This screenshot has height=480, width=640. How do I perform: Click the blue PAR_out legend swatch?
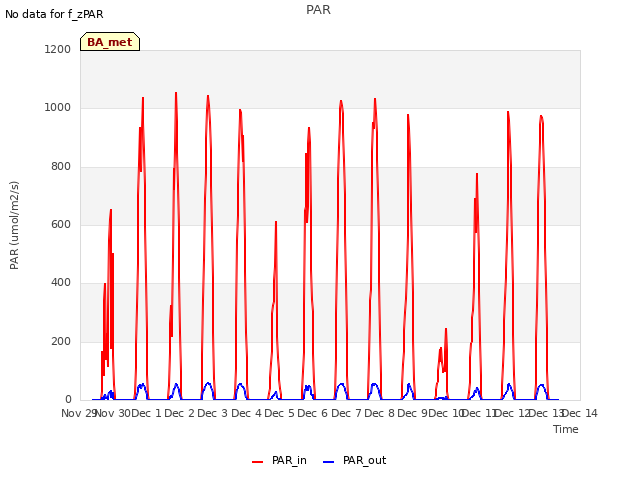328,462
